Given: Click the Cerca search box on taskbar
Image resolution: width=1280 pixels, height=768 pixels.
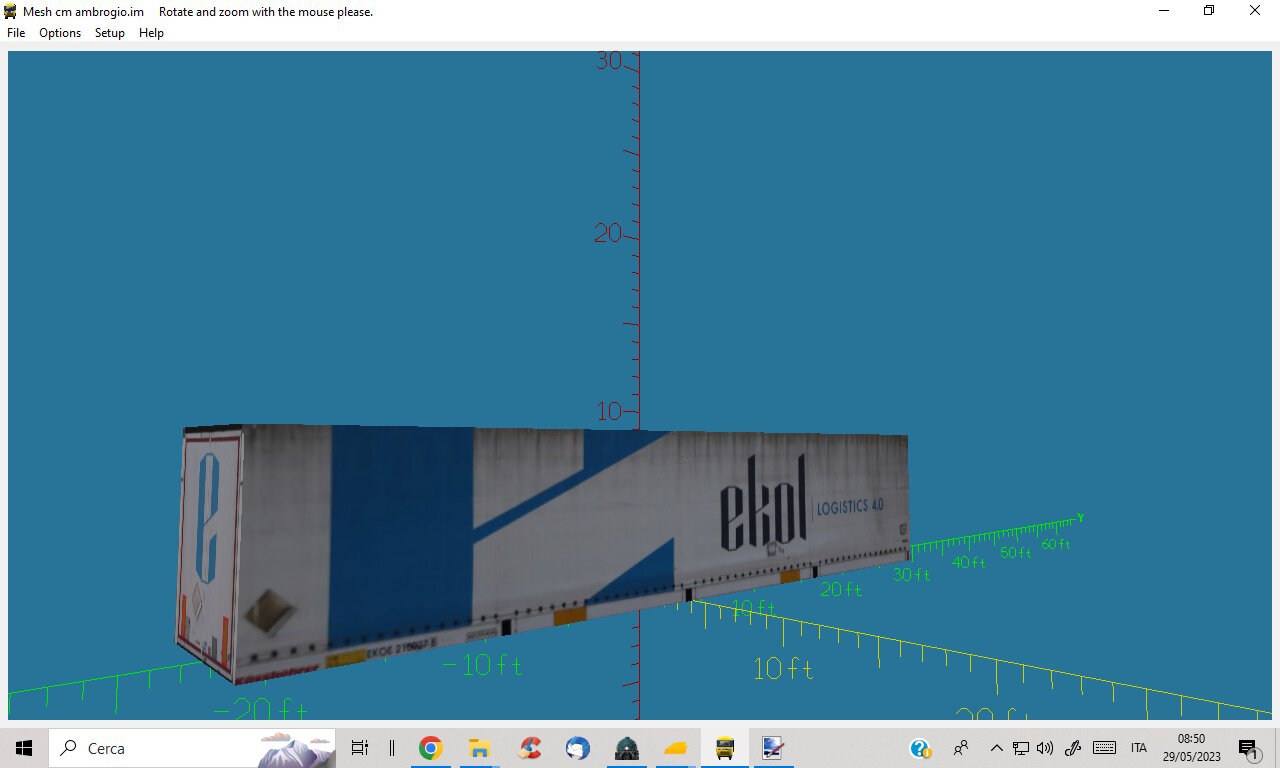Looking at the screenshot, I should [192, 748].
